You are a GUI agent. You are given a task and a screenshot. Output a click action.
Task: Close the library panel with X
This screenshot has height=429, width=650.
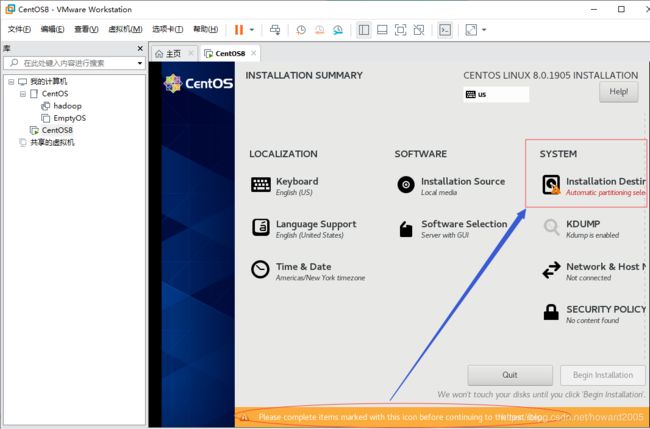pos(140,48)
